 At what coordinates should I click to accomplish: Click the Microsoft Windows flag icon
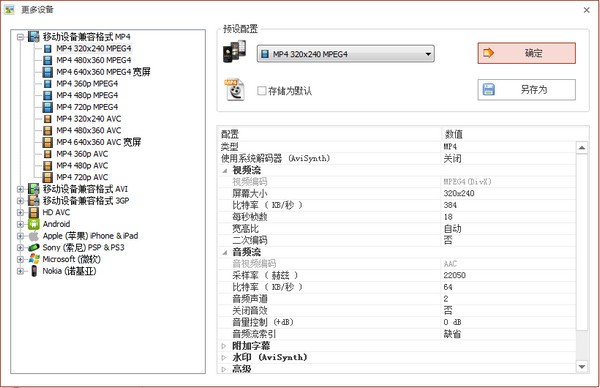point(34,259)
